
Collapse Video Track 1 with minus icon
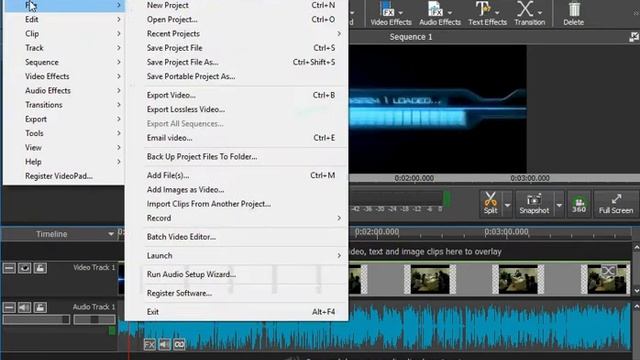pos(9,268)
